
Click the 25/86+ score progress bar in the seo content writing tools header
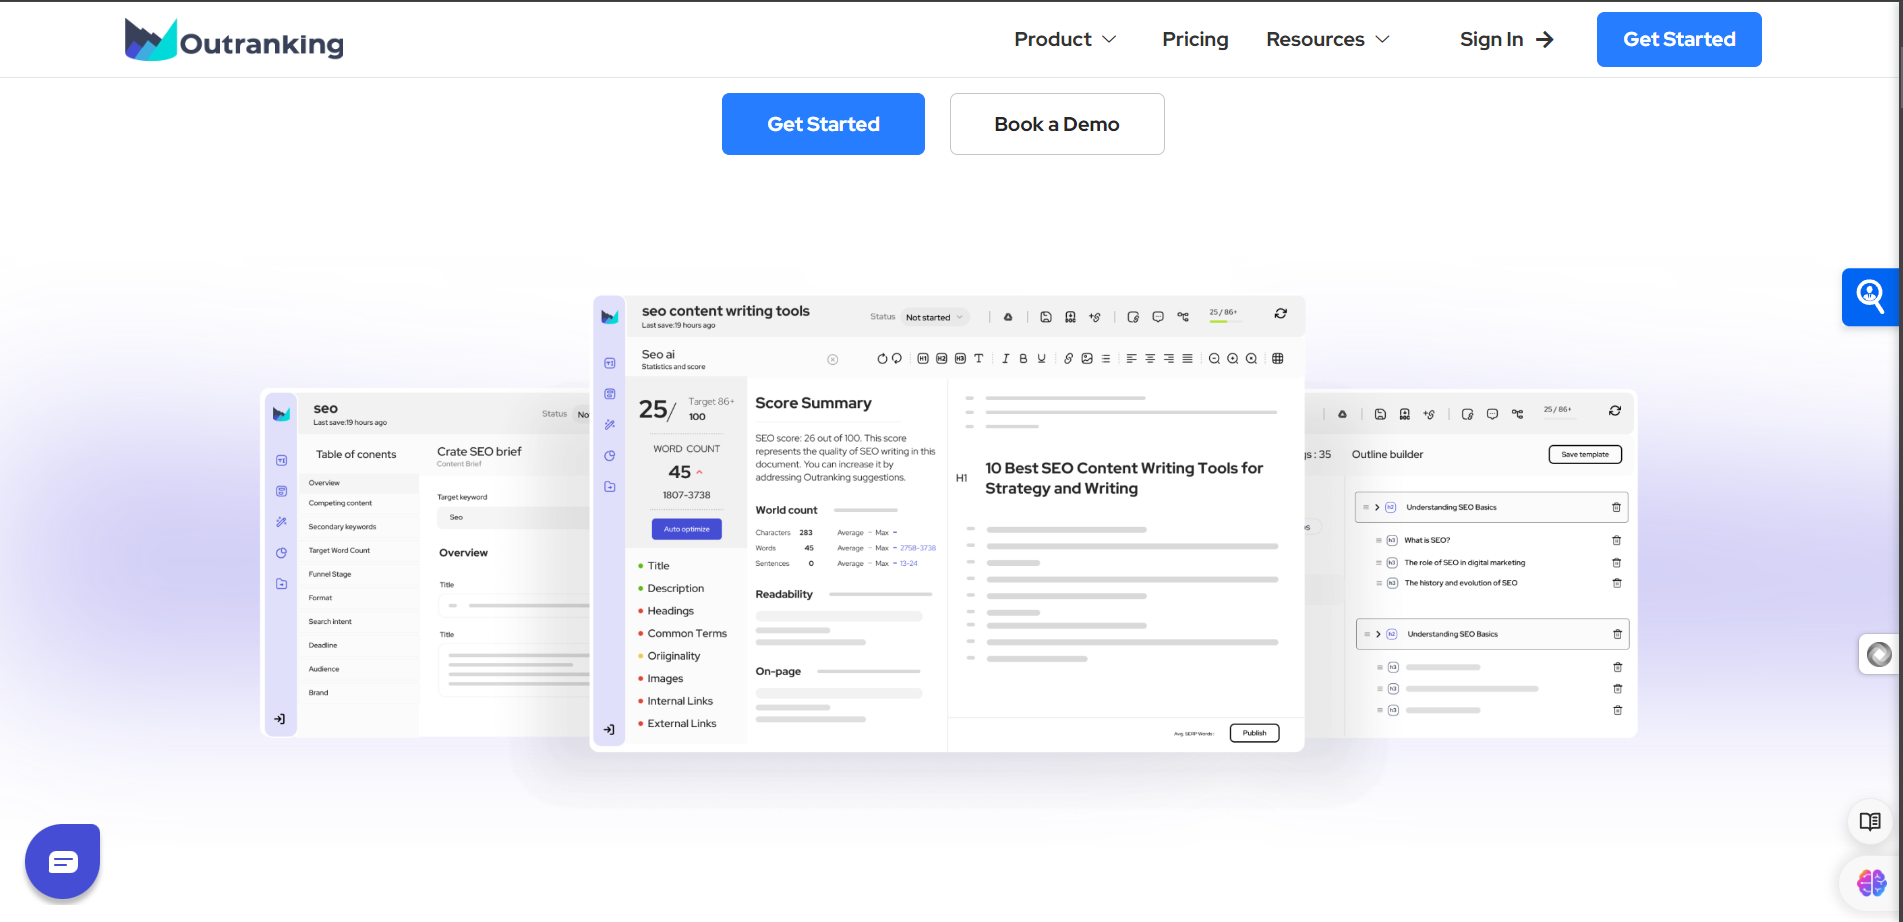pos(1224,321)
